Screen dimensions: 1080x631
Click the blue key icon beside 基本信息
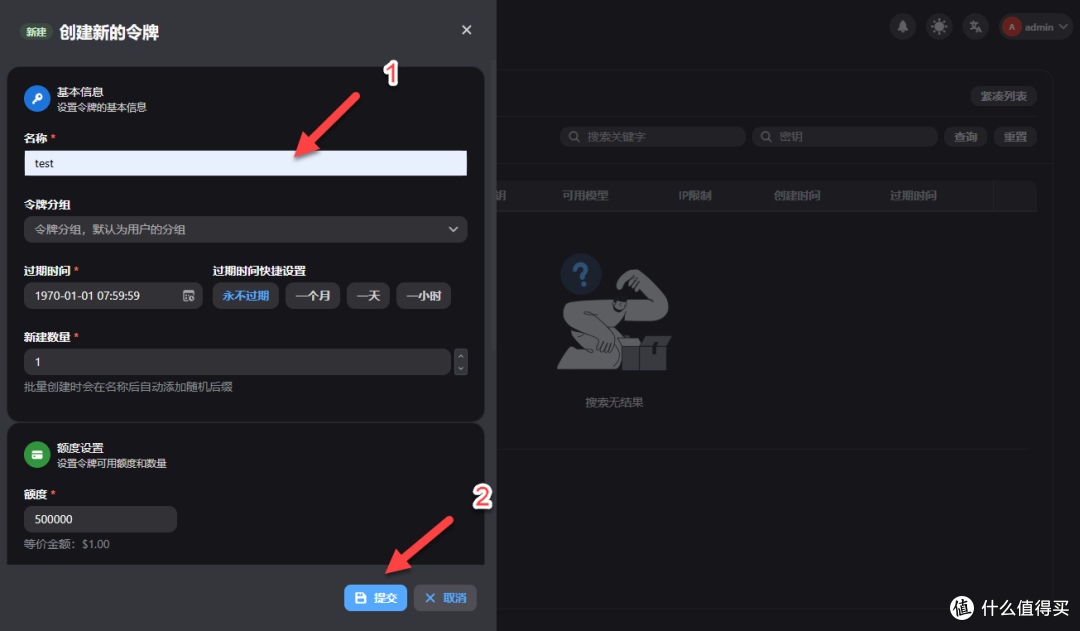coord(37,99)
